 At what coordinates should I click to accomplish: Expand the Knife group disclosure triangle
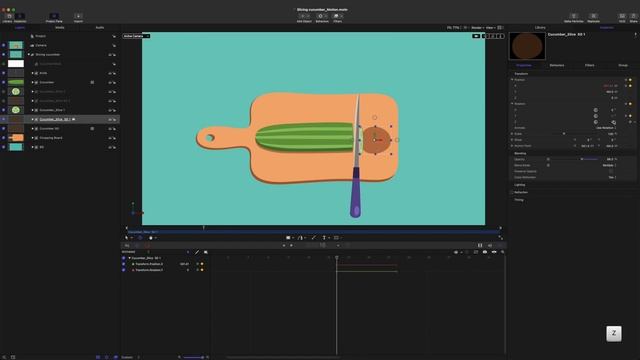[x=33, y=73]
